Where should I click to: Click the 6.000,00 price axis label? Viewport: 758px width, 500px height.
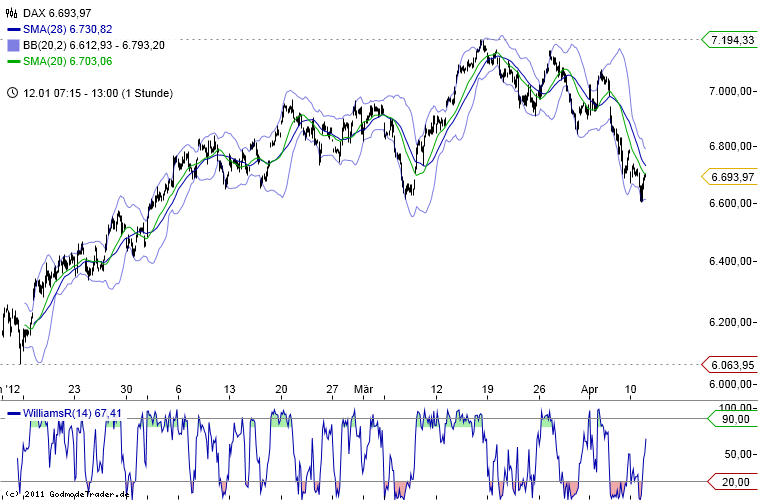click(730, 384)
